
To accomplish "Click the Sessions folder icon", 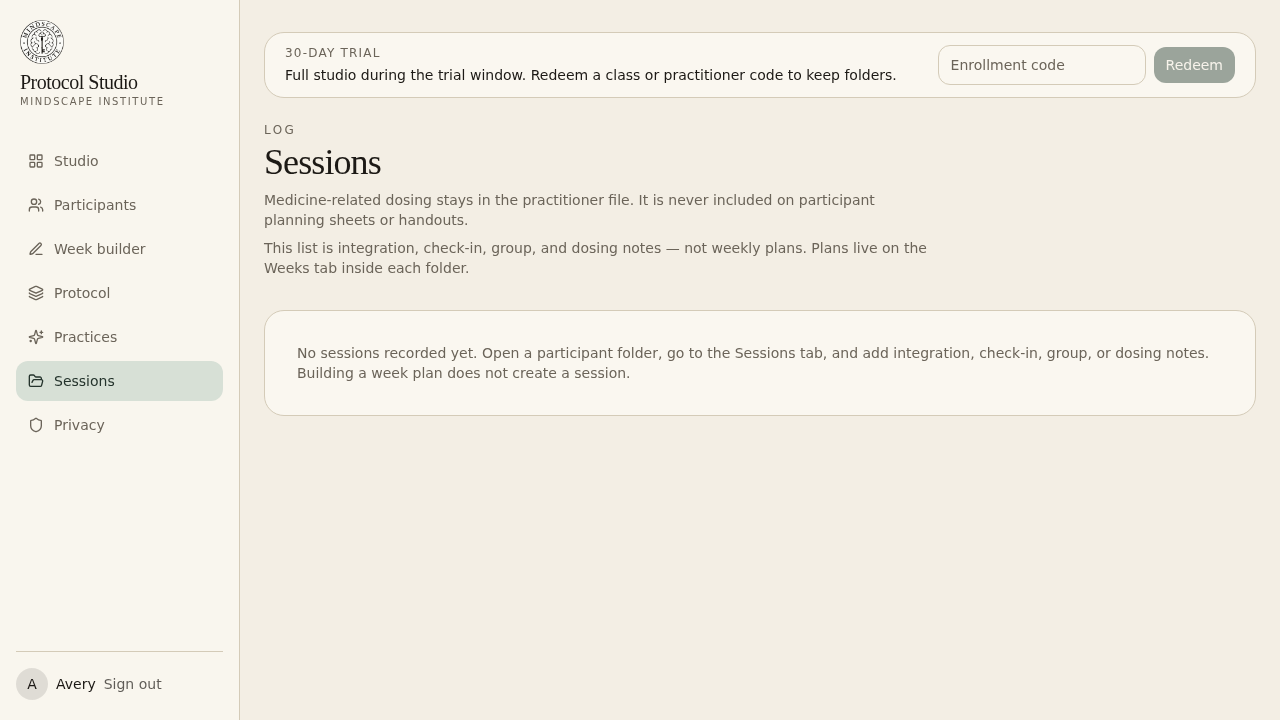I will coord(36,381).
